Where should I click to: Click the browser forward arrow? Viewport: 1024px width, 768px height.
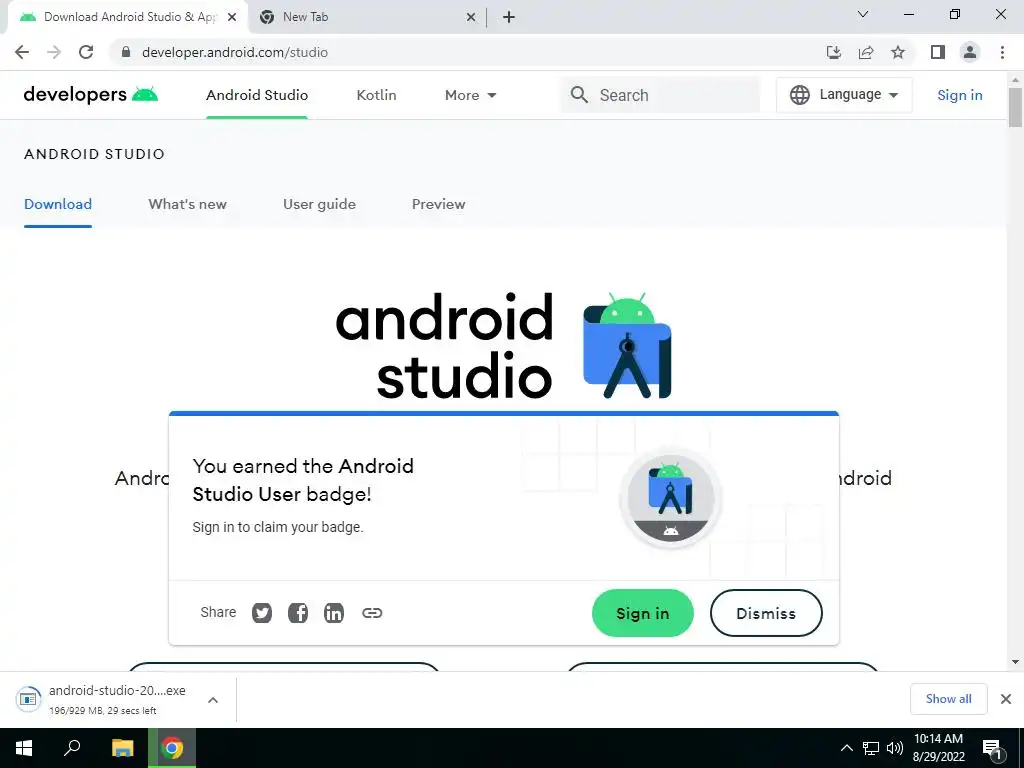pyautogui.click(x=54, y=52)
